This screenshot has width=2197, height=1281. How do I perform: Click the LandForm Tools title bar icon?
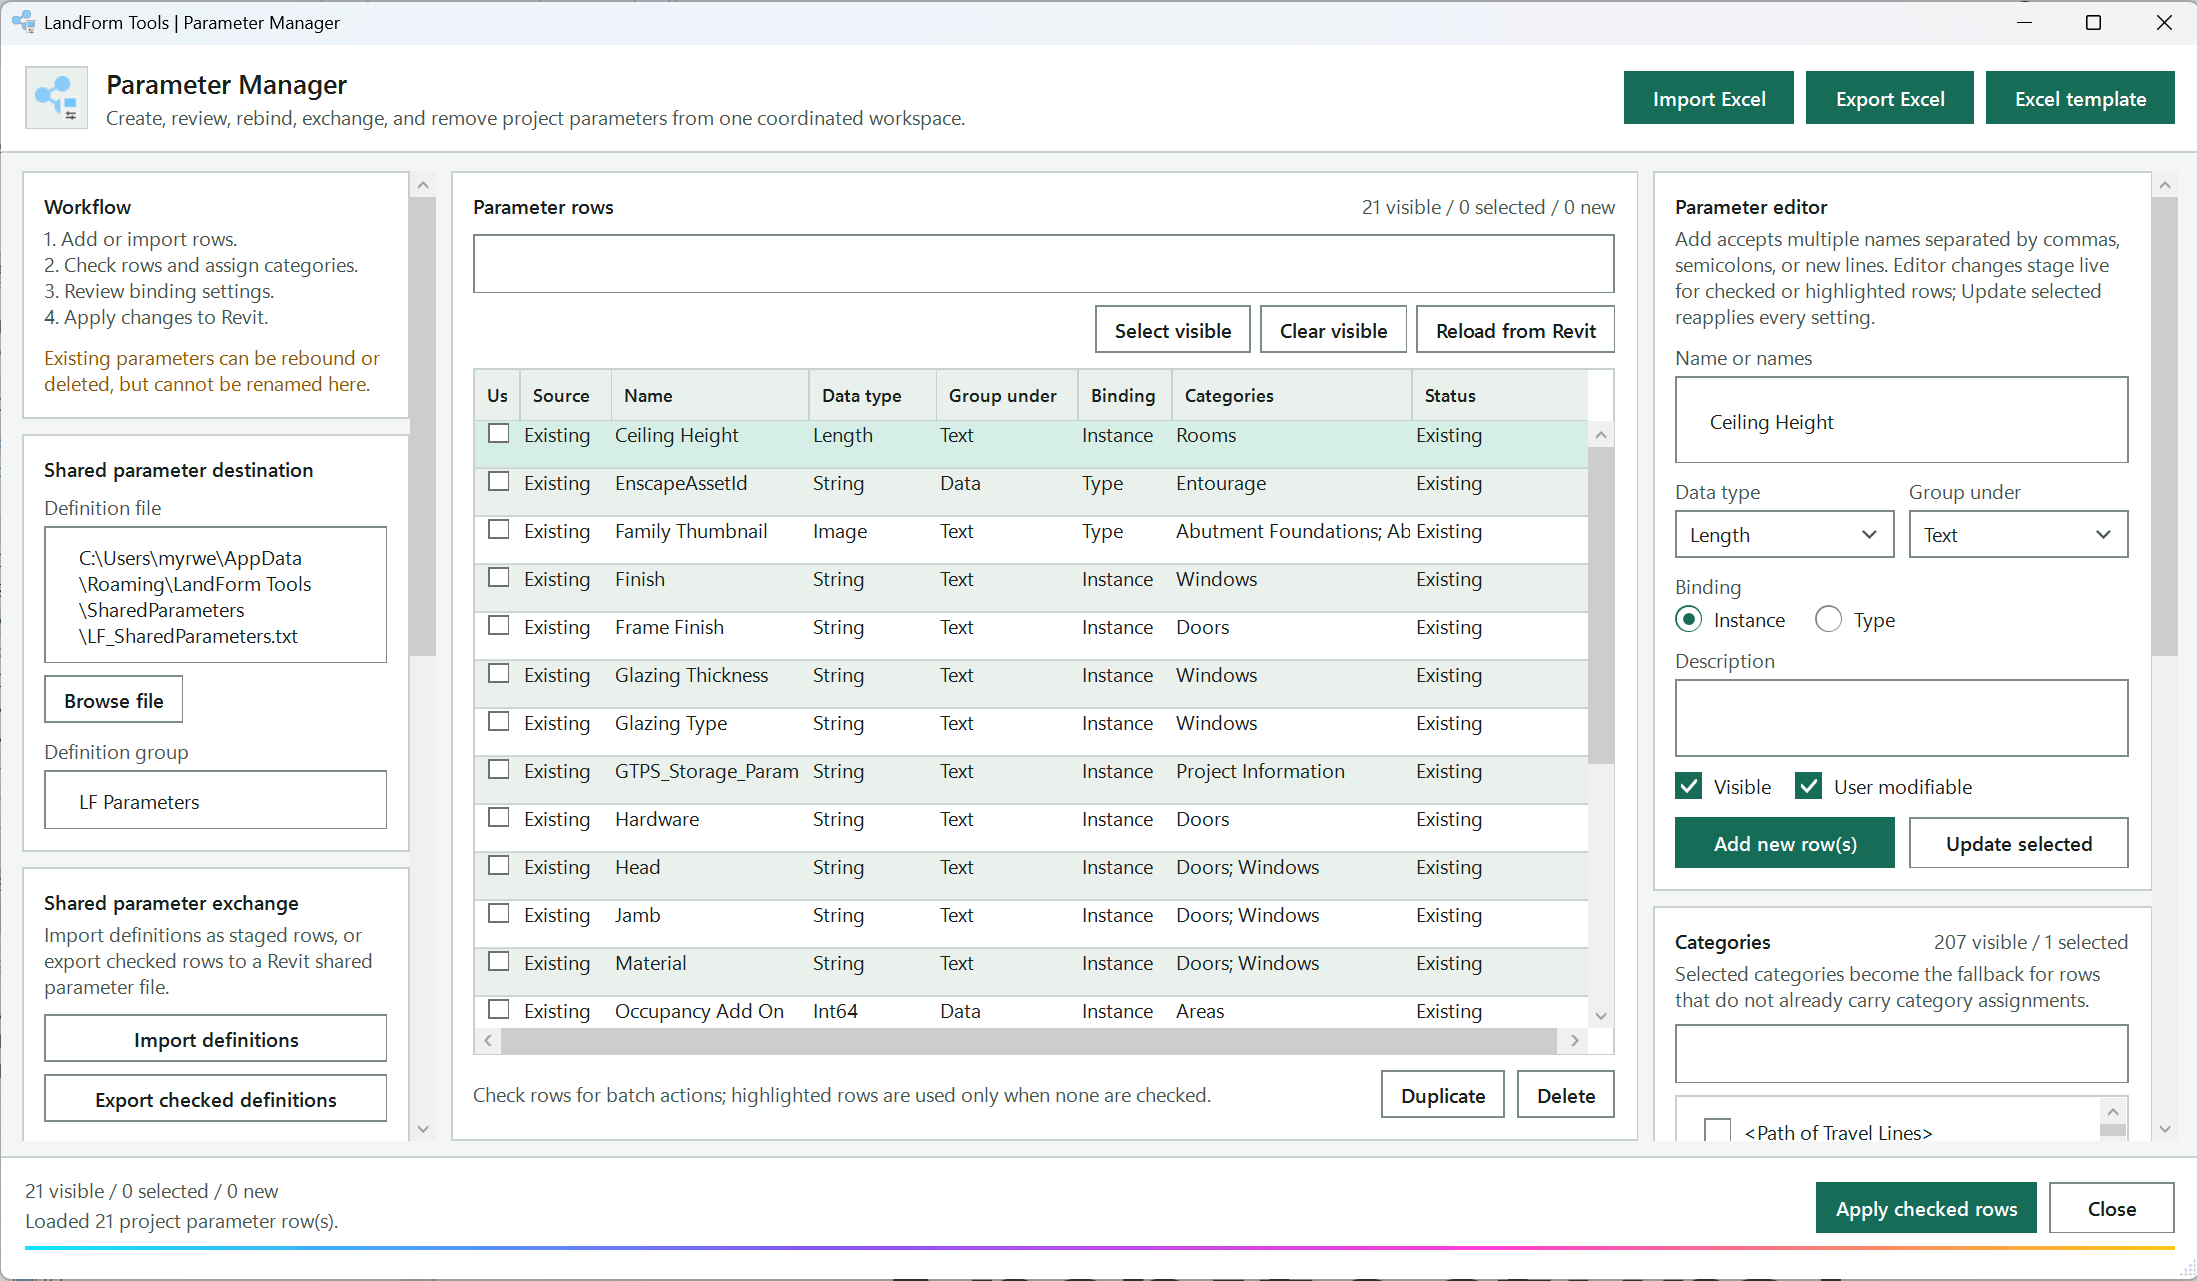[24, 21]
